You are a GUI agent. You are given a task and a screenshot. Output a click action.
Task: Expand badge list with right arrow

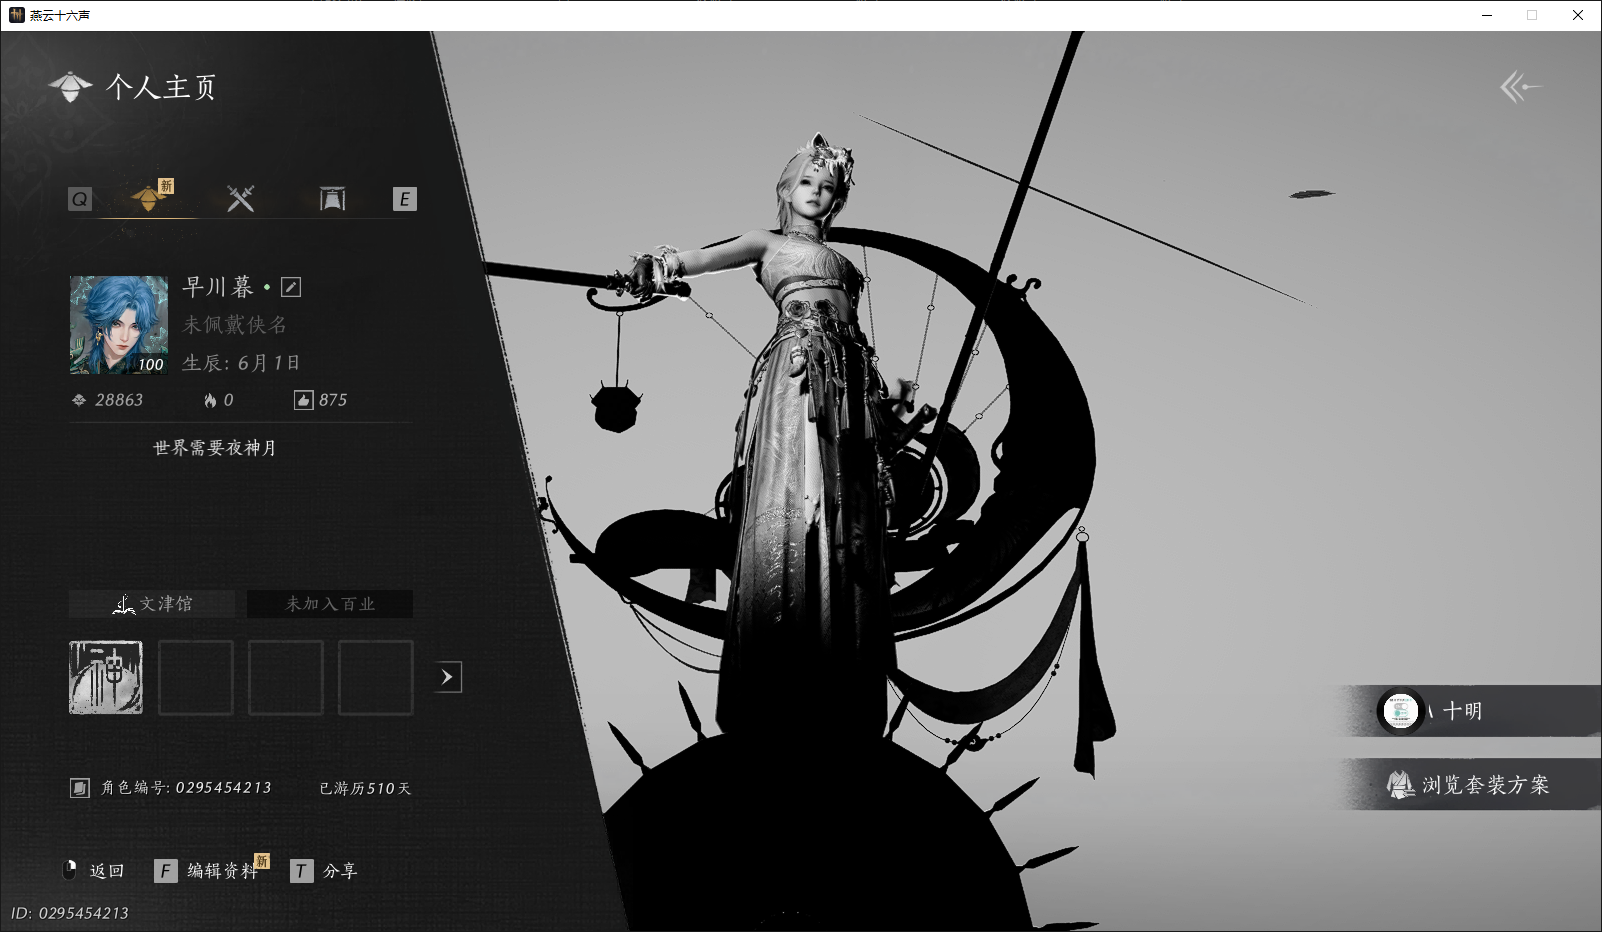click(448, 677)
